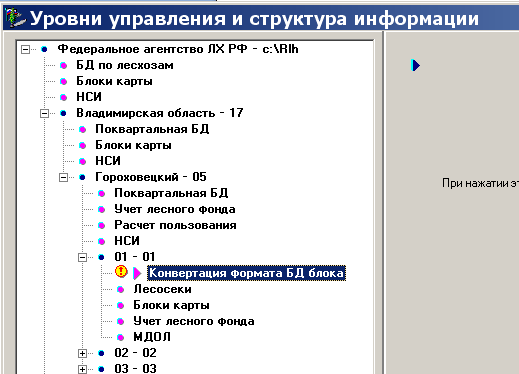The height and width of the screenshot is (374, 519).
Task: Select the 02 - 02 tree item
Action: click(135, 353)
